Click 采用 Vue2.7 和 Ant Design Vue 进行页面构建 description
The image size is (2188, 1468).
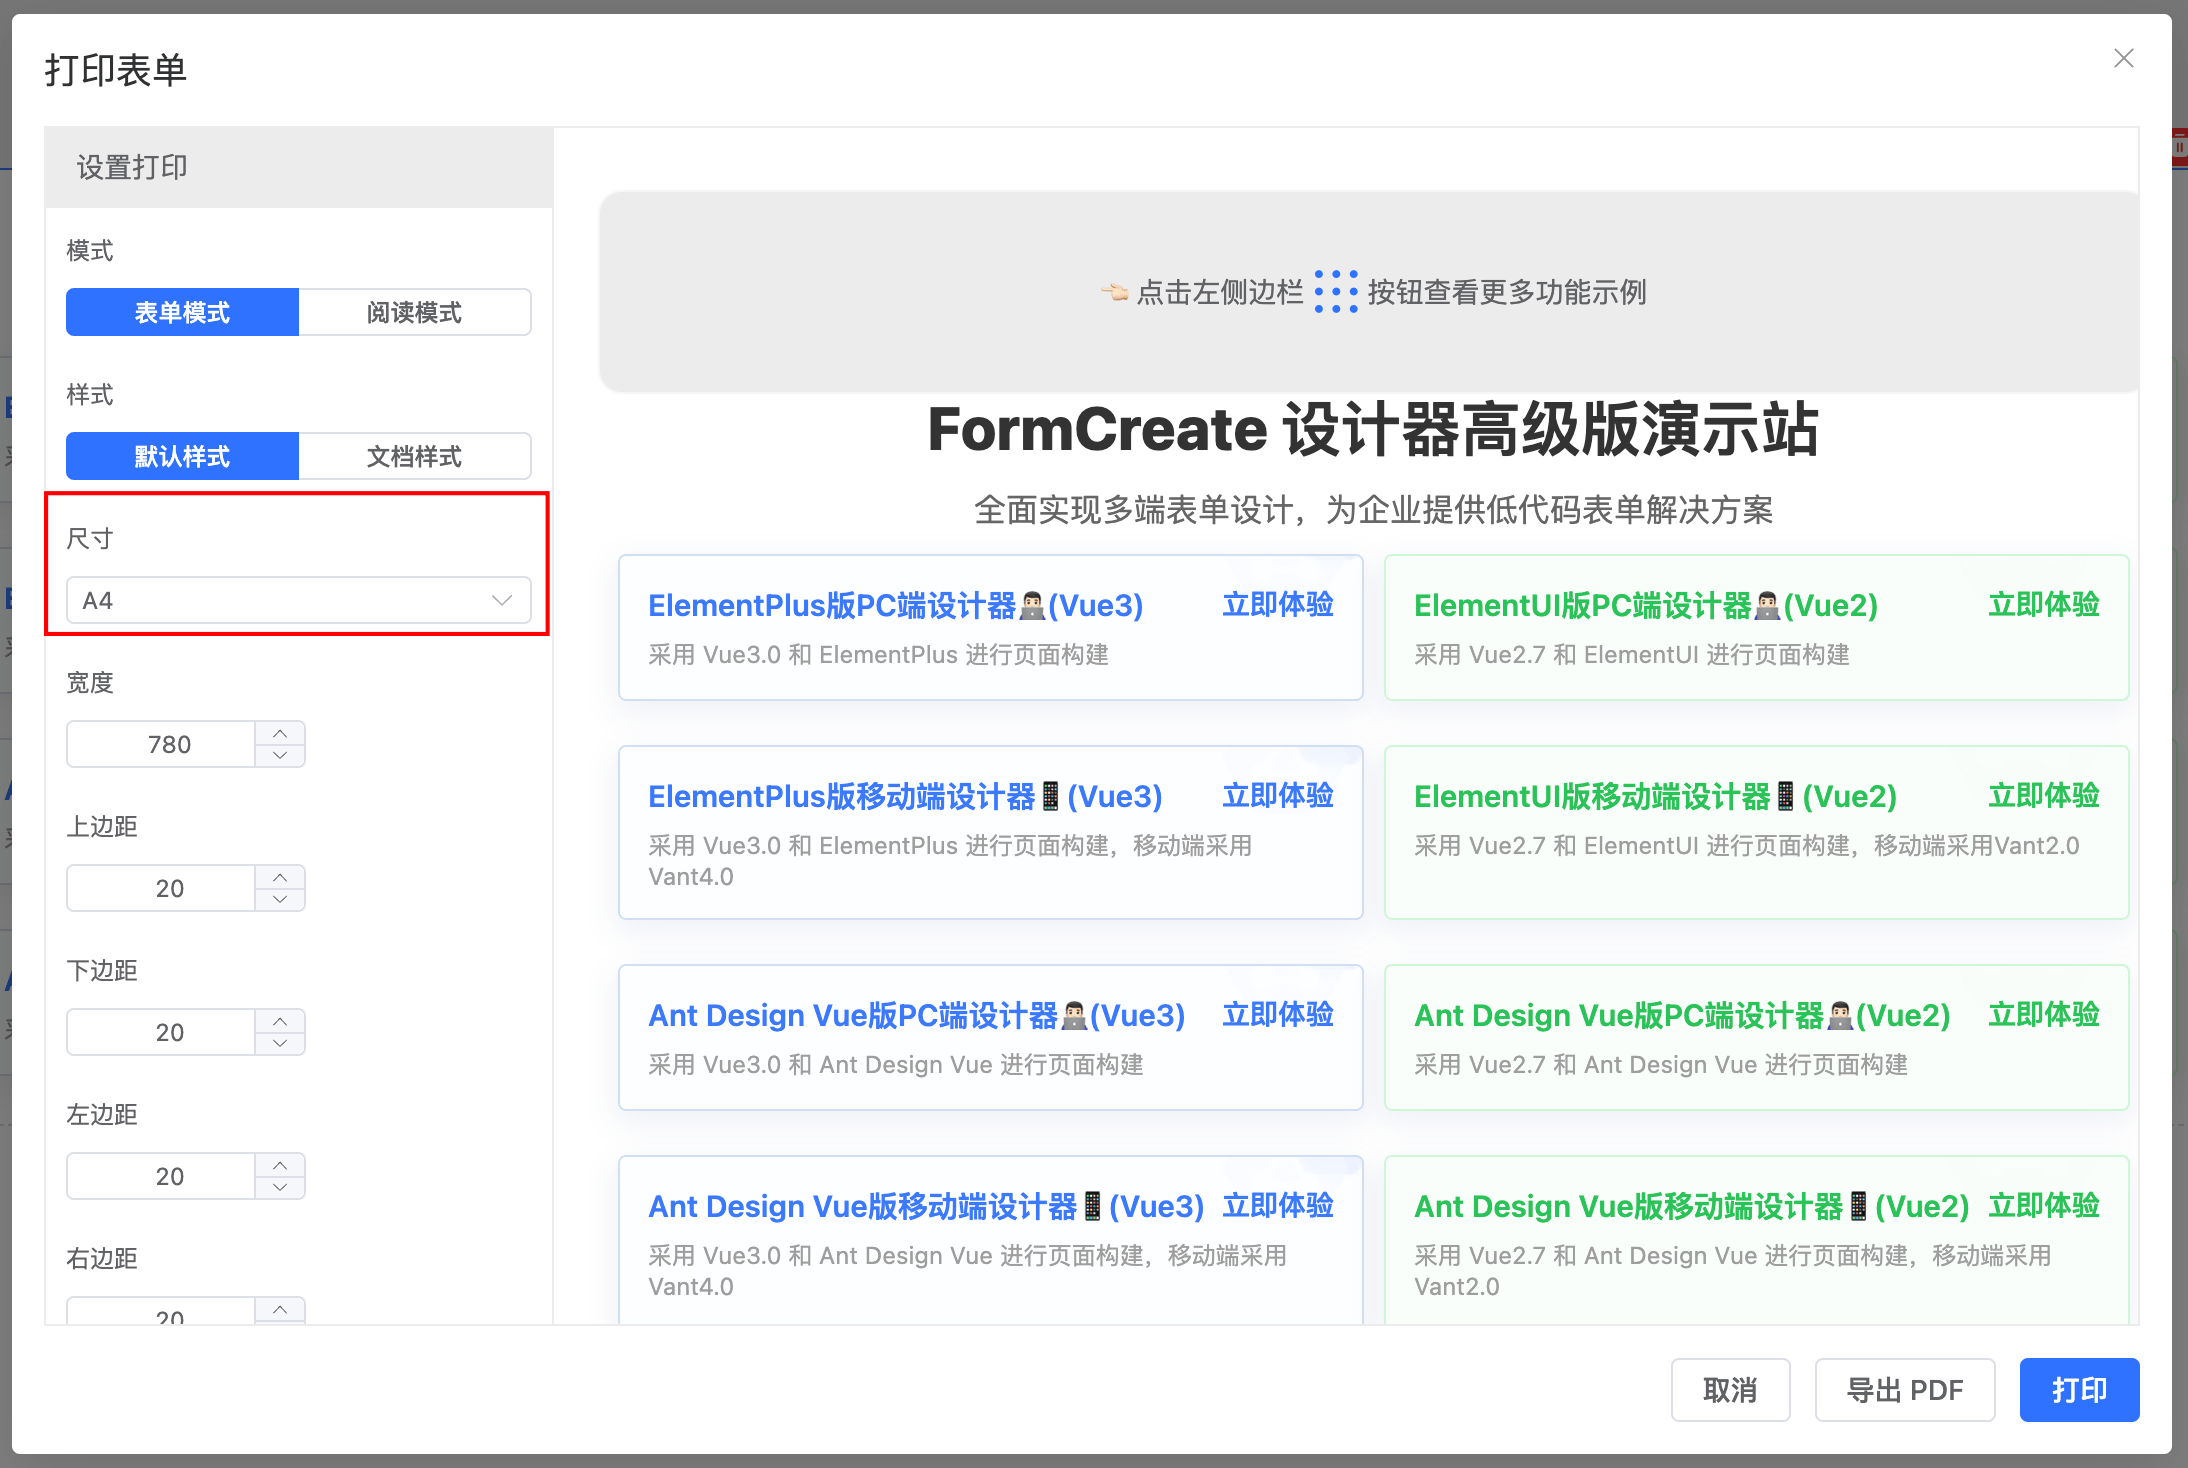(x=1661, y=1065)
